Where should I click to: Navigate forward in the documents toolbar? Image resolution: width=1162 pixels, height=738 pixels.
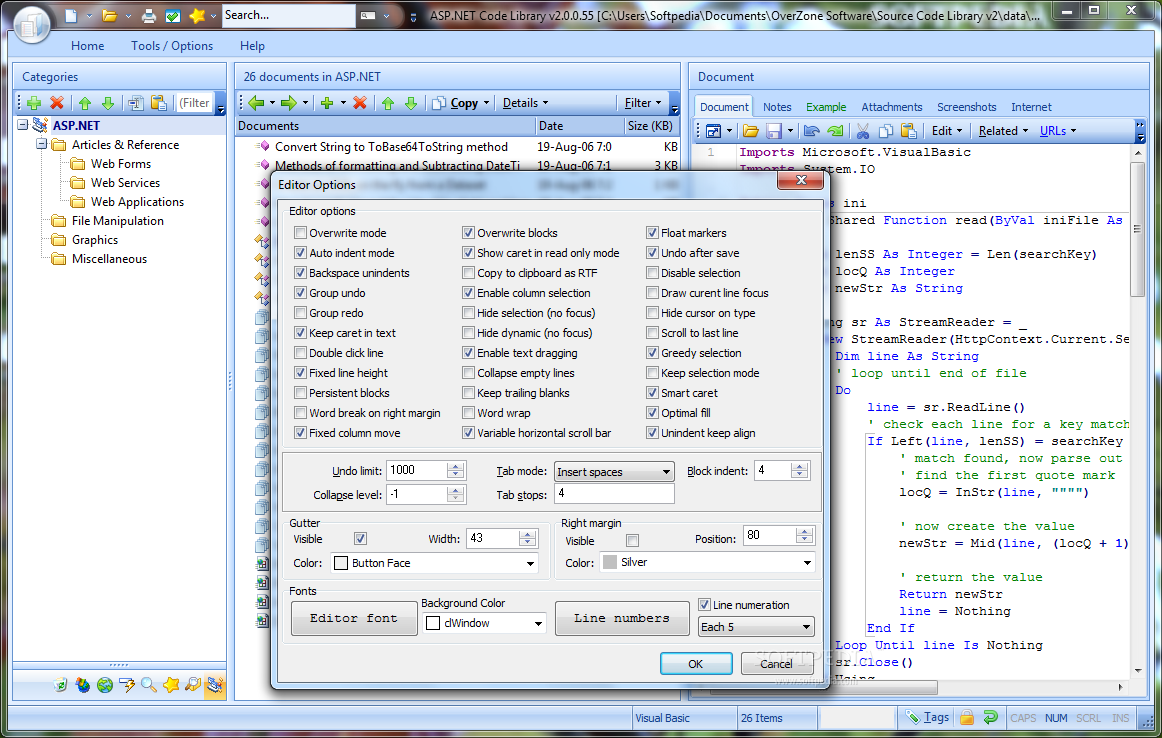(x=289, y=103)
